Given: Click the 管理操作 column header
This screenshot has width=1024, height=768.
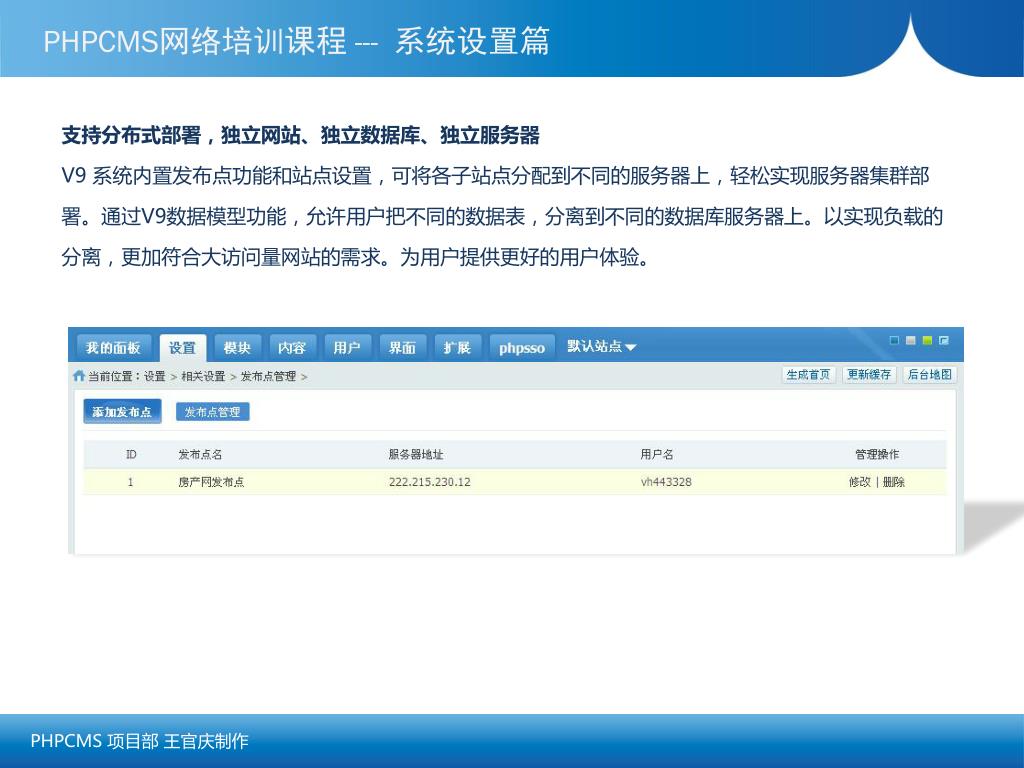Looking at the screenshot, I should tap(877, 455).
